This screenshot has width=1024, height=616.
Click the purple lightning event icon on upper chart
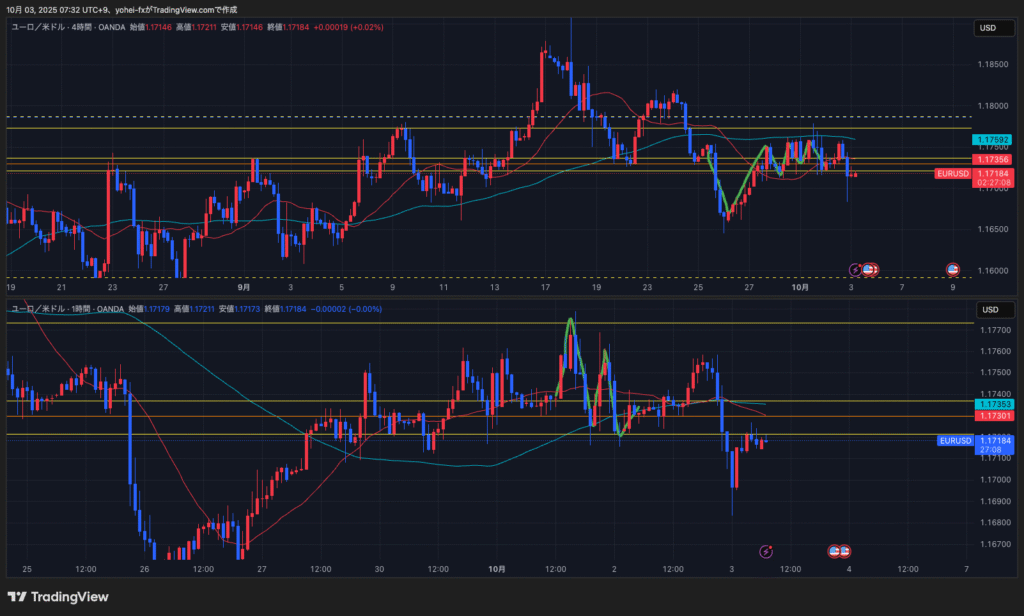pos(855,270)
